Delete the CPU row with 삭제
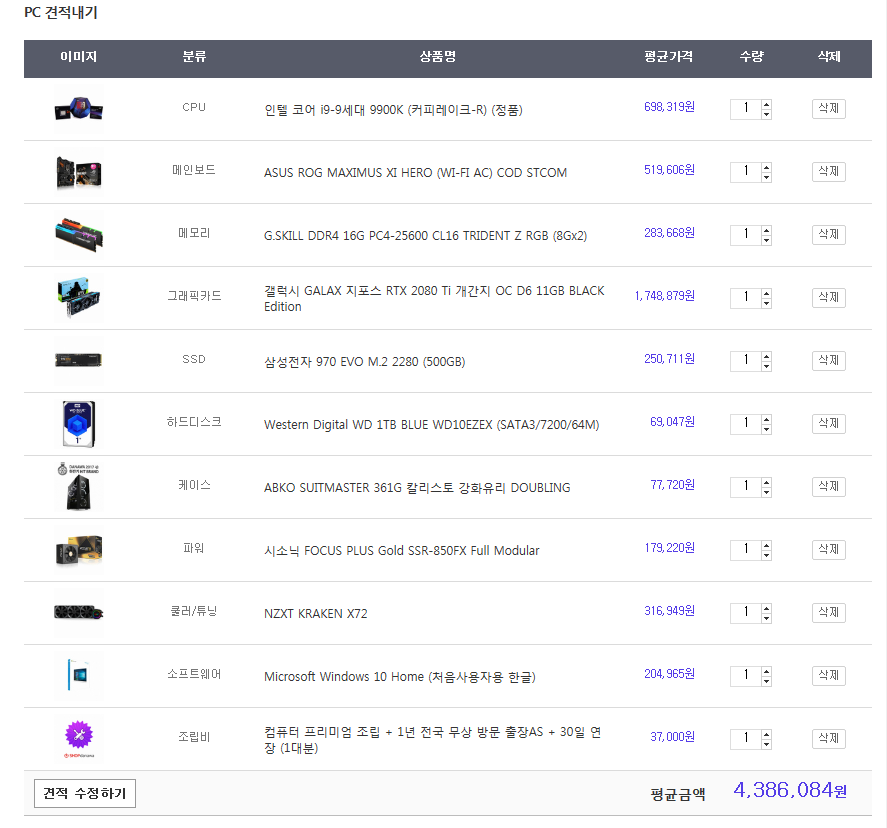This screenshot has width=887, height=828. (829, 109)
